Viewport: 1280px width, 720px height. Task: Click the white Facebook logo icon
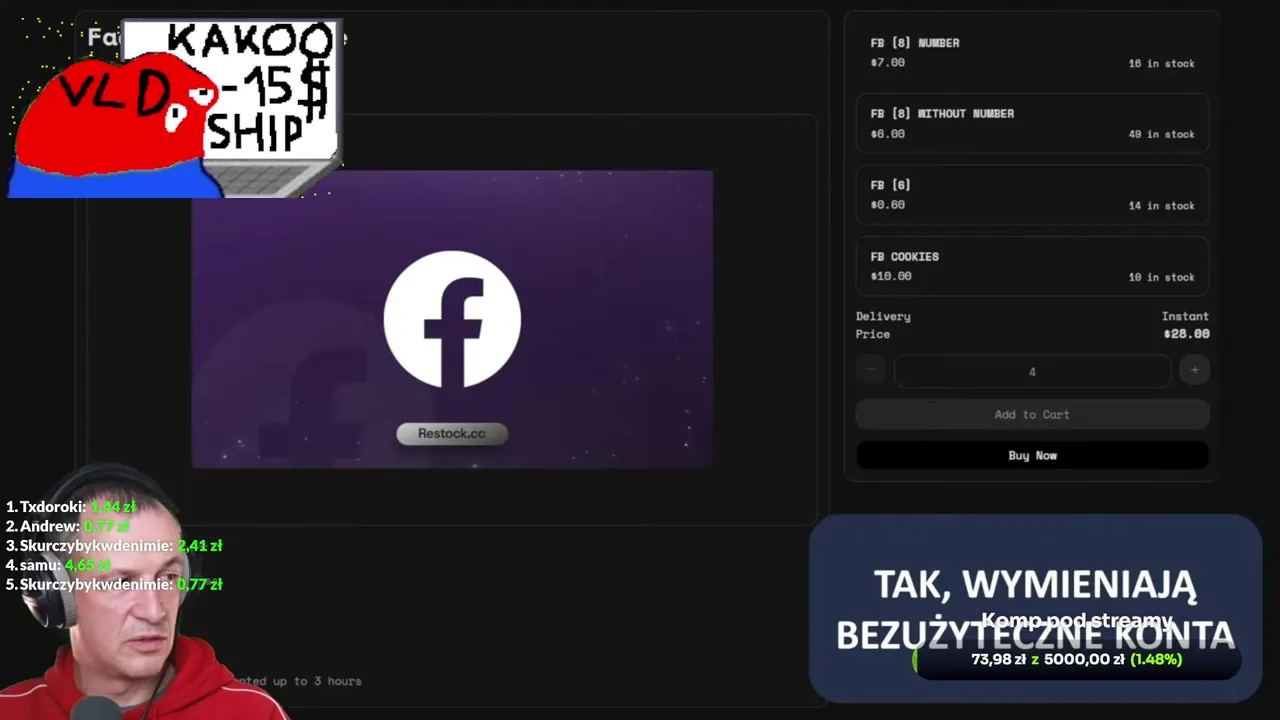point(452,319)
